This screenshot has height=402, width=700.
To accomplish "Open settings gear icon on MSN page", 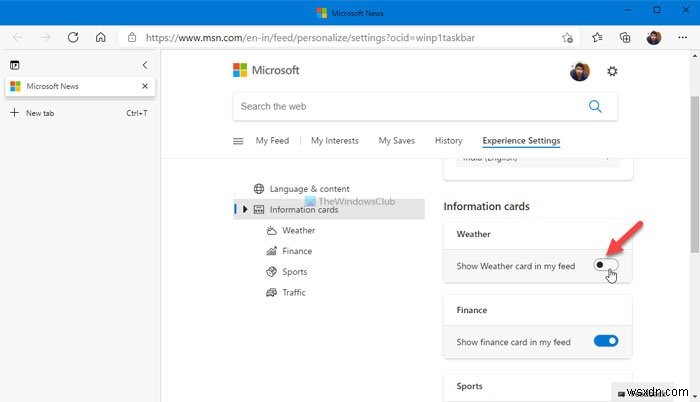I will (612, 71).
